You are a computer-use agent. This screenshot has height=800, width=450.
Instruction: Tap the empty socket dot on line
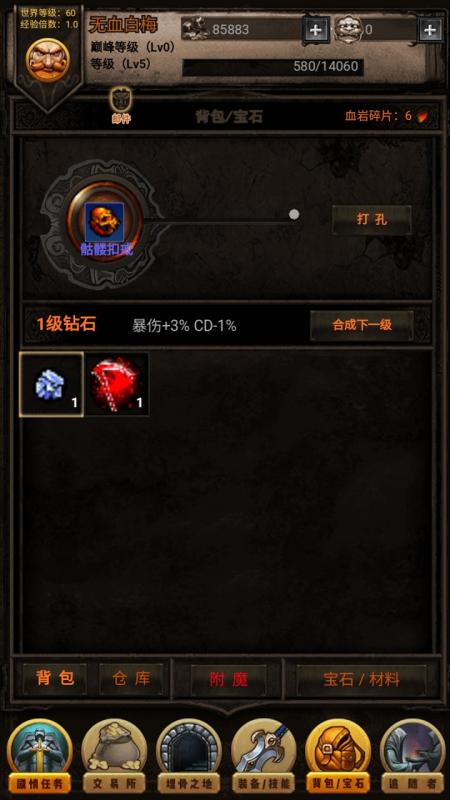click(x=294, y=214)
